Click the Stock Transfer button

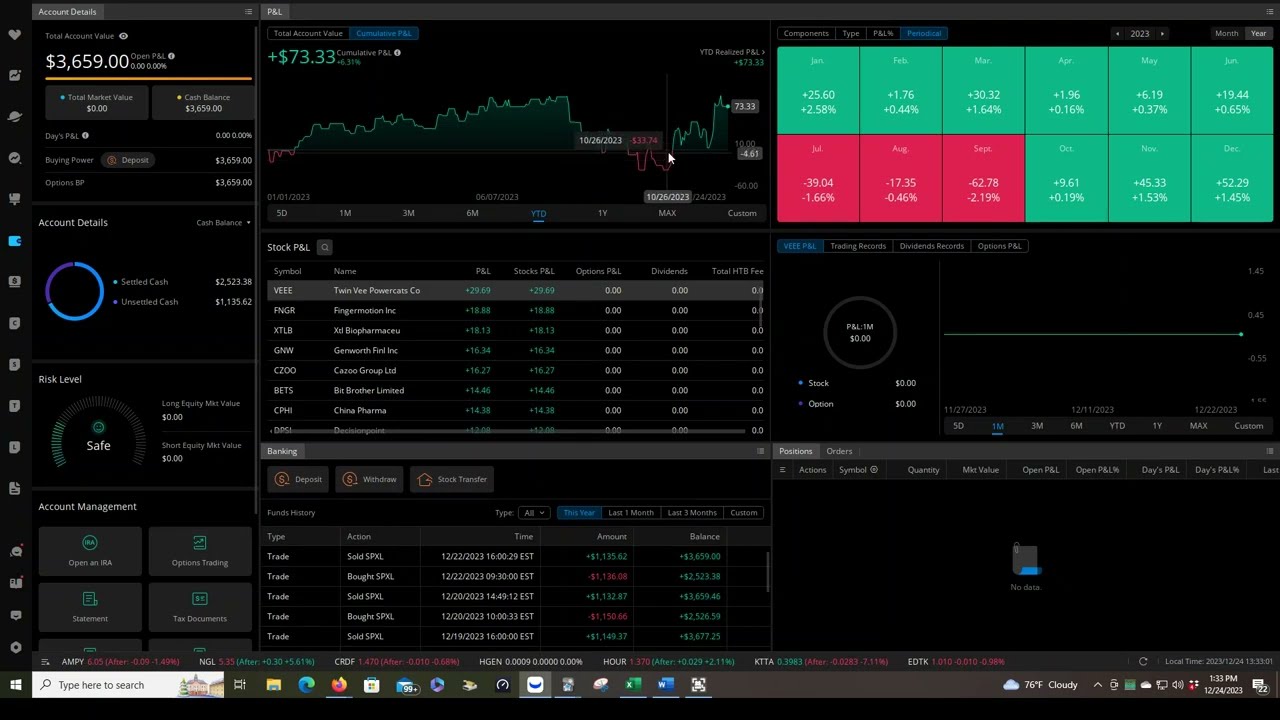click(452, 479)
